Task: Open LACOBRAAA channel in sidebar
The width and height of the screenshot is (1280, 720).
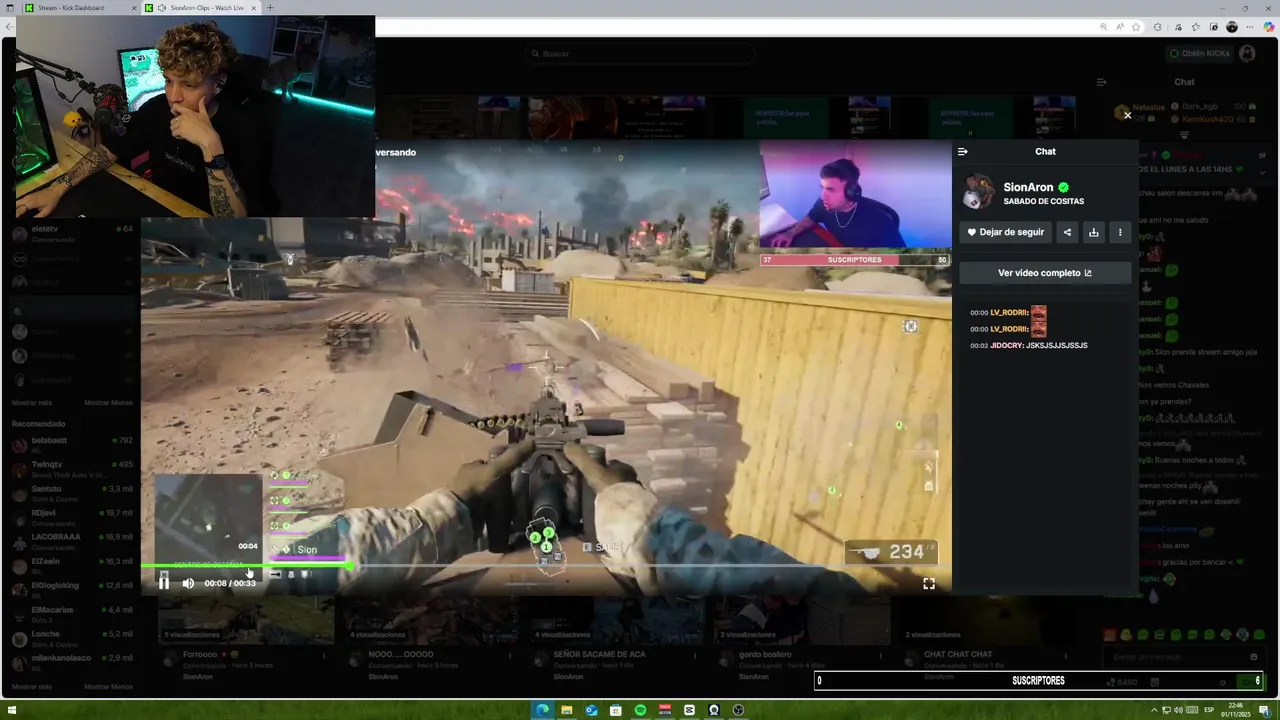Action: tap(72, 541)
